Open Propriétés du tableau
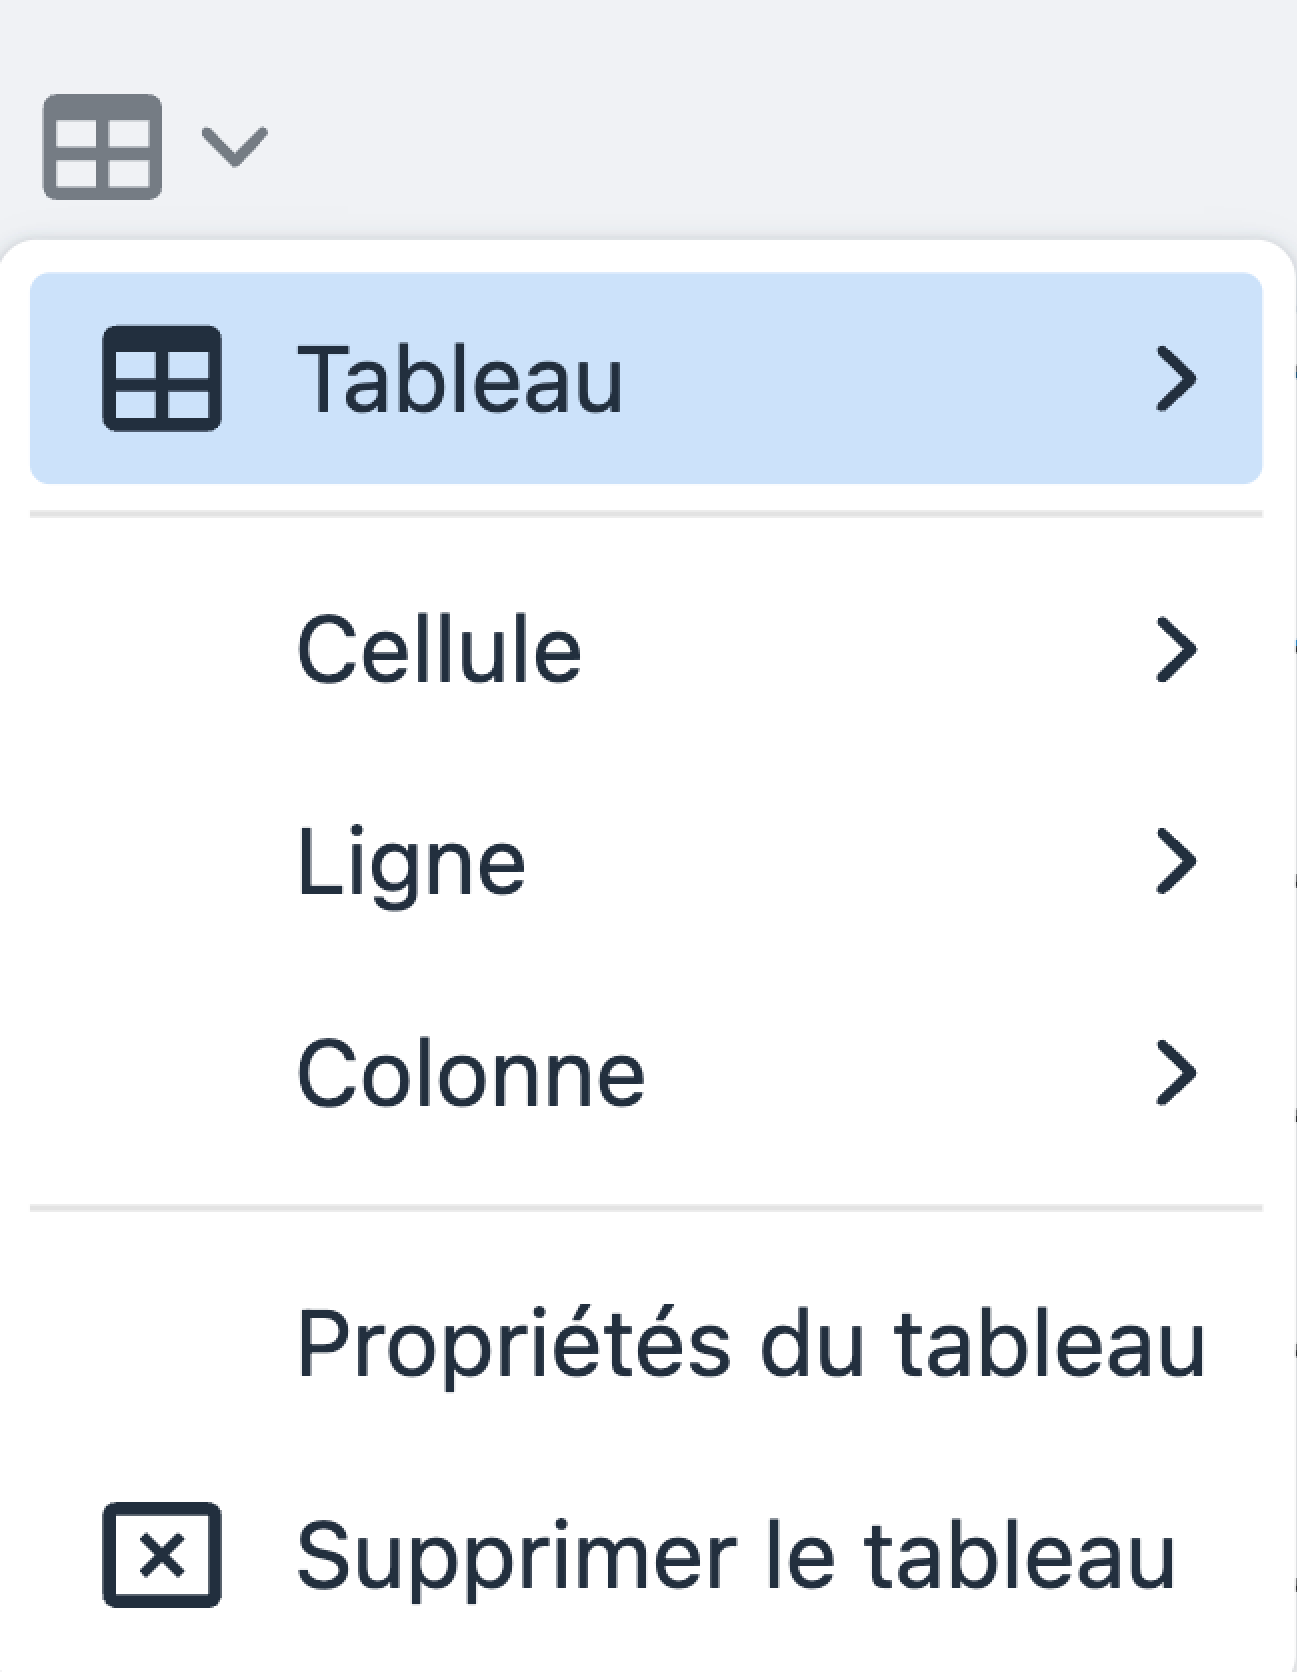This screenshot has height=1672, width=1297. (x=750, y=1344)
